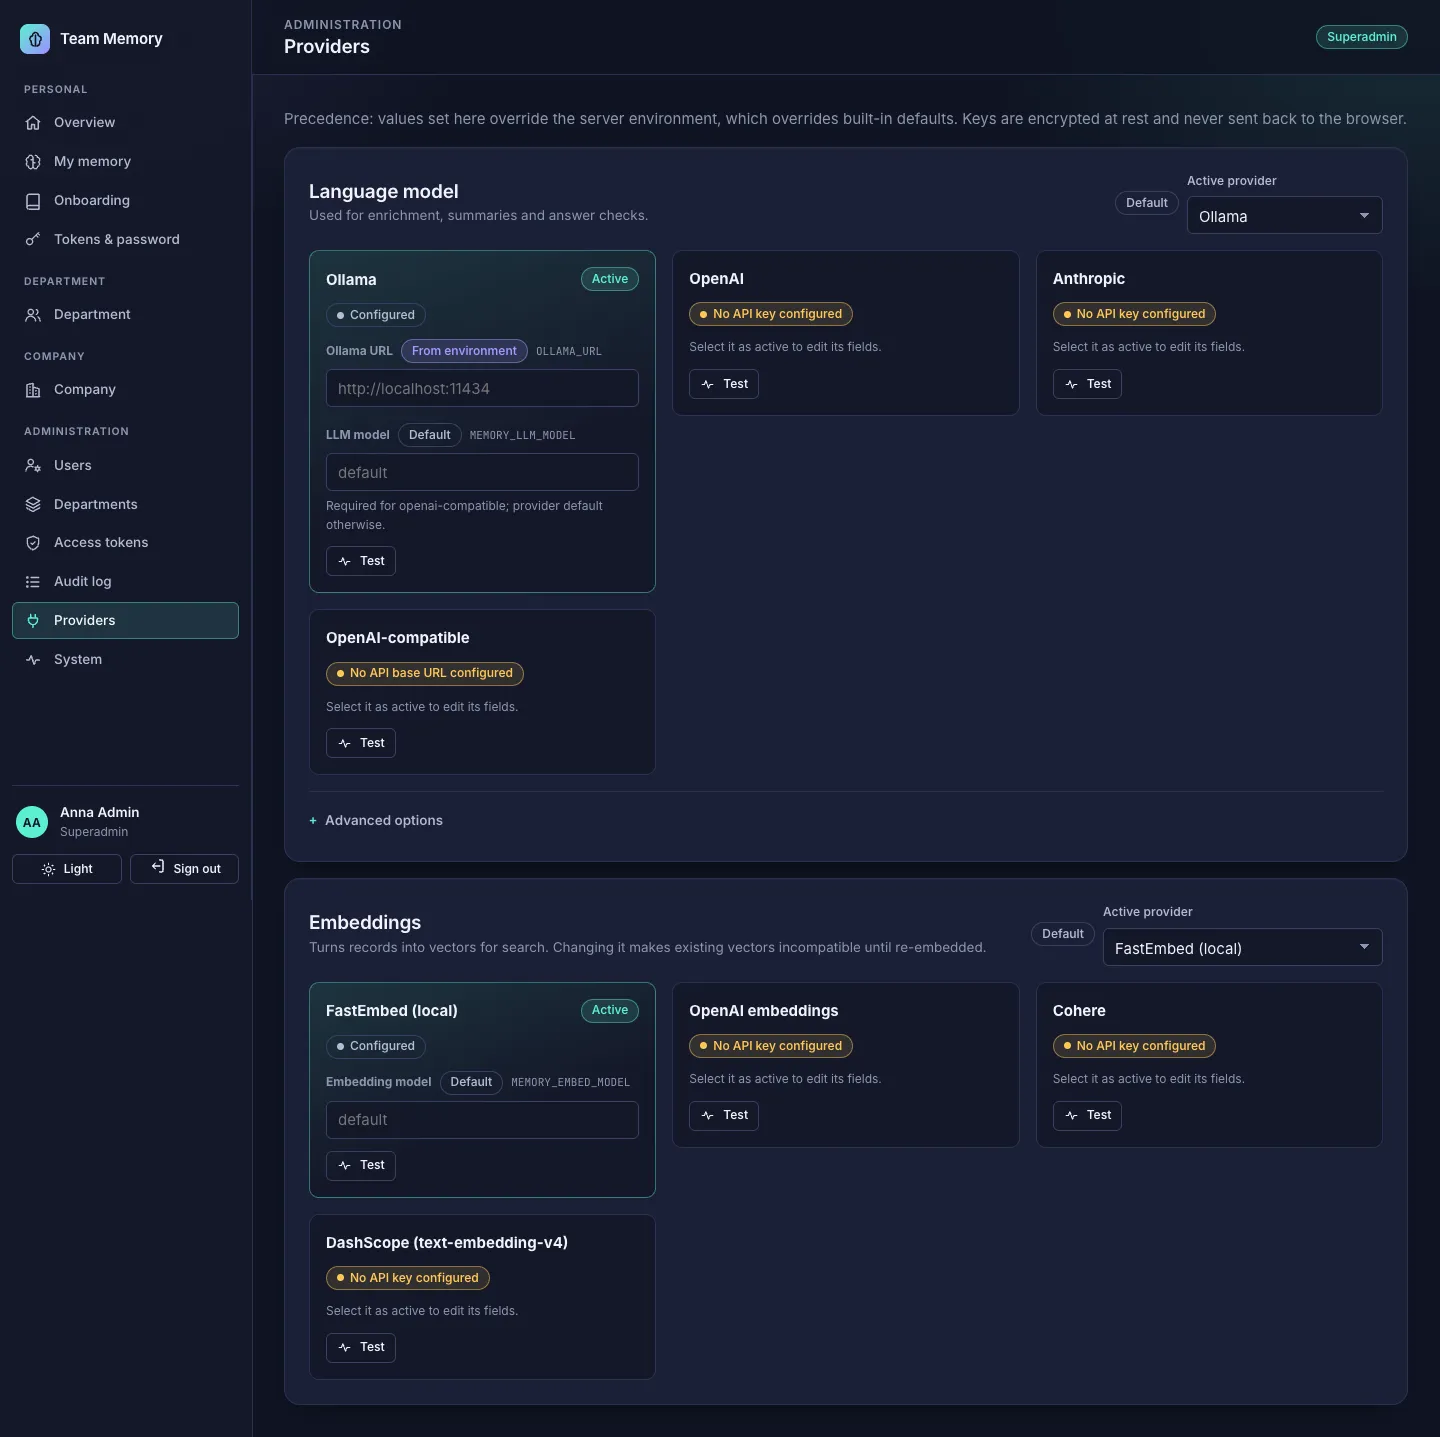This screenshot has height=1437, width=1440.
Task: Click the Department people icon
Action: click(x=33, y=315)
